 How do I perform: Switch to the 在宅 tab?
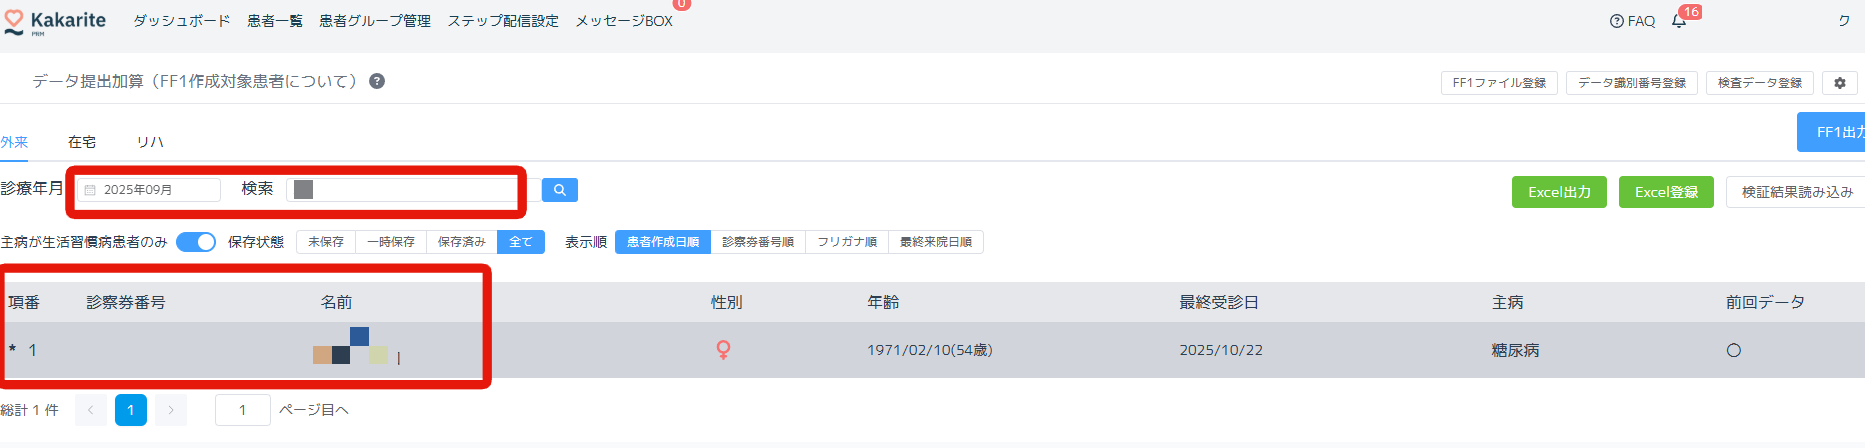(82, 142)
